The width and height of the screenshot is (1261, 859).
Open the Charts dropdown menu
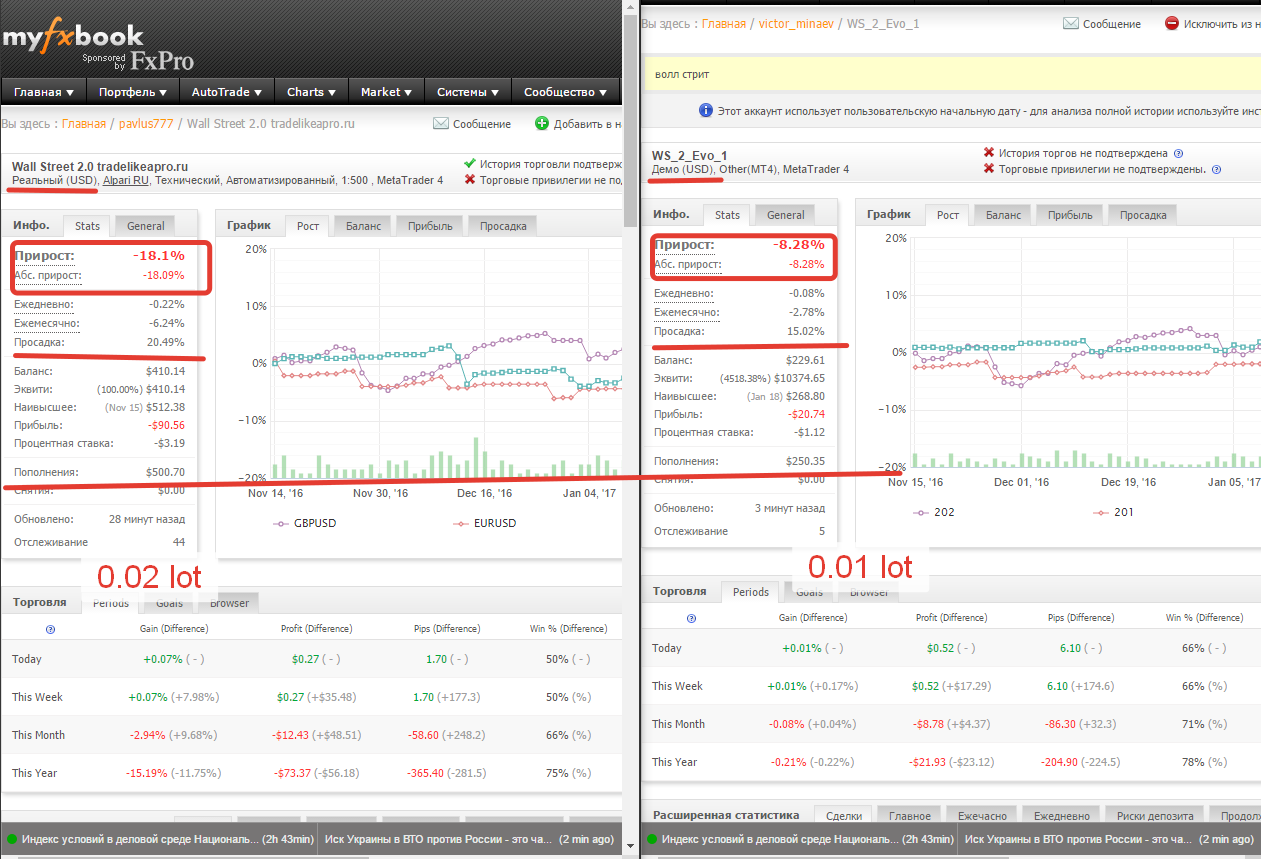pyautogui.click(x=311, y=92)
